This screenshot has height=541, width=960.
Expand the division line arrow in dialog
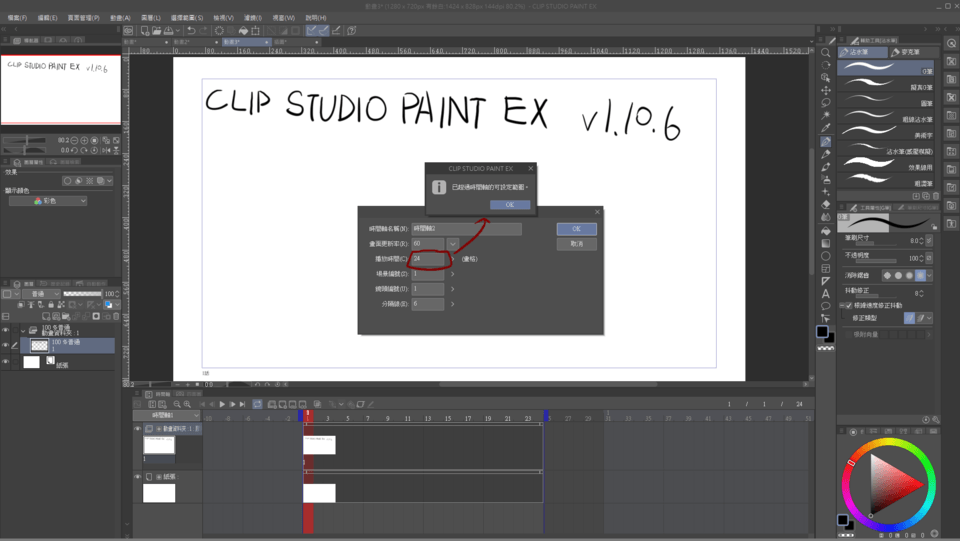click(452, 304)
